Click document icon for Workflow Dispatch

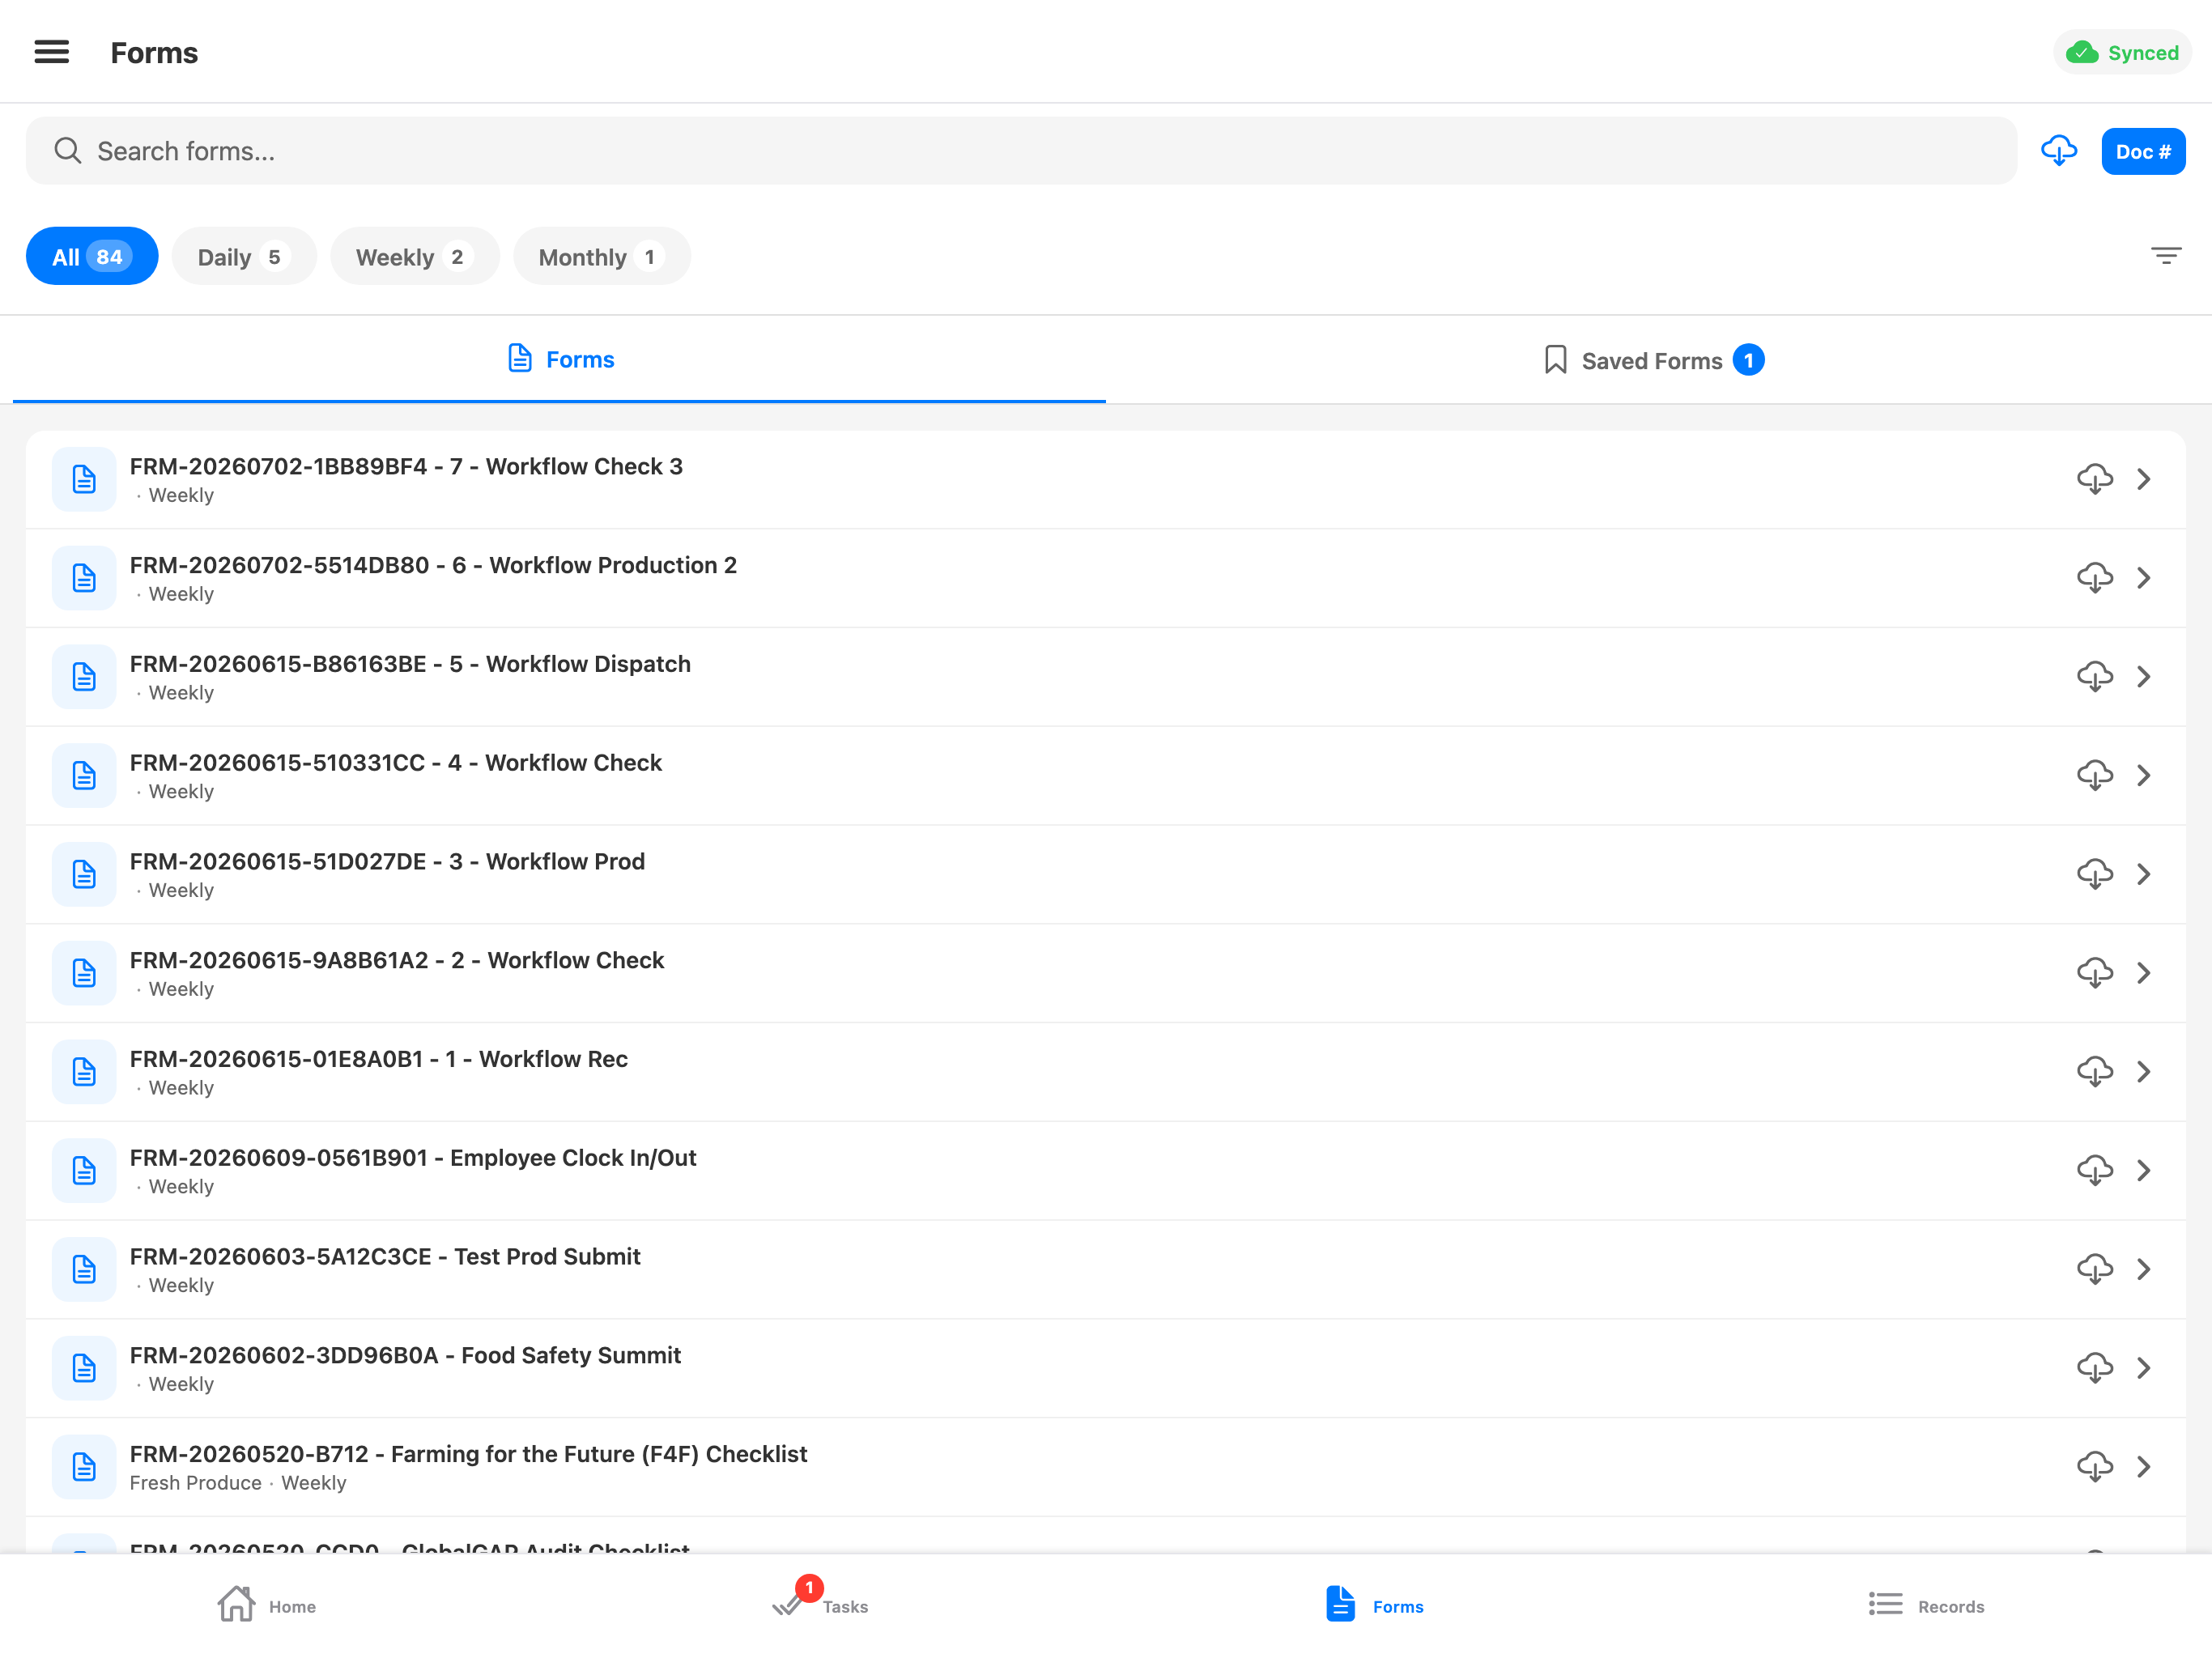[84, 677]
